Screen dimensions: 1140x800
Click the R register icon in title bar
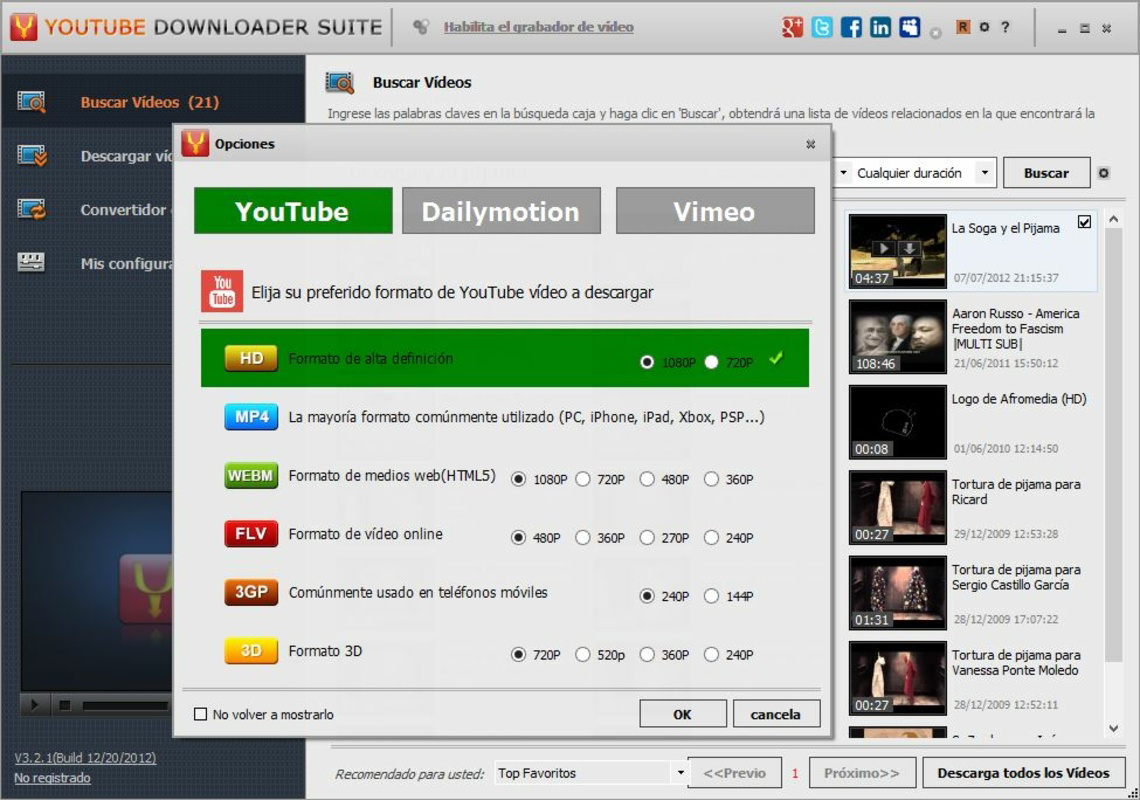[963, 27]
